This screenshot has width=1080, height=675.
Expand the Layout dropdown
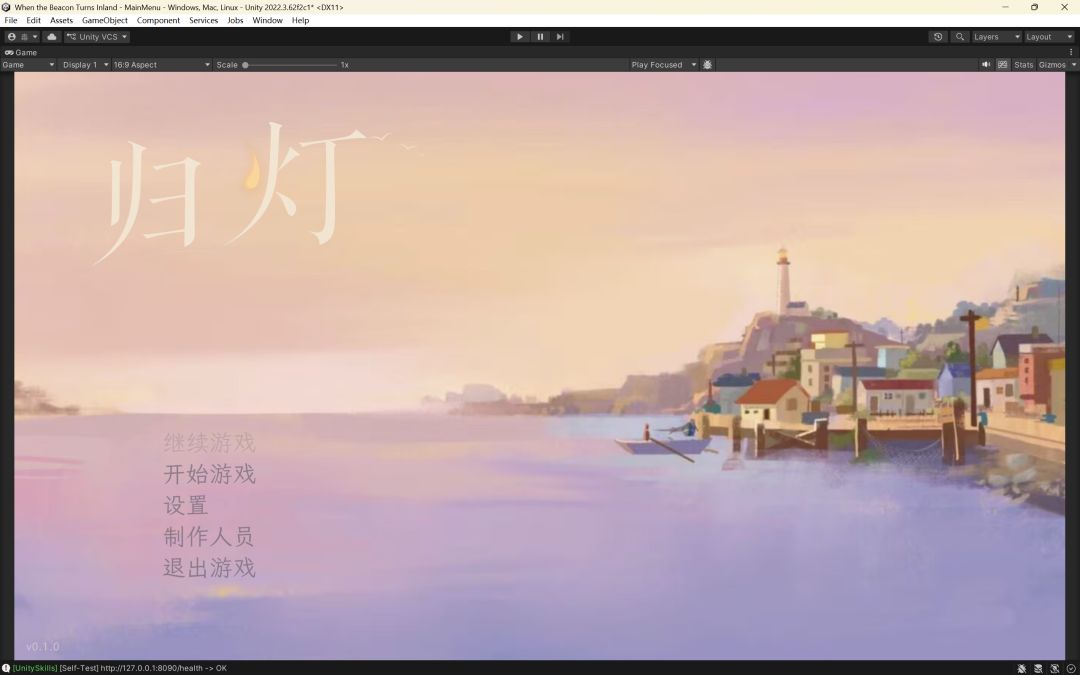pyautogui.click(x=1048, y=37)
